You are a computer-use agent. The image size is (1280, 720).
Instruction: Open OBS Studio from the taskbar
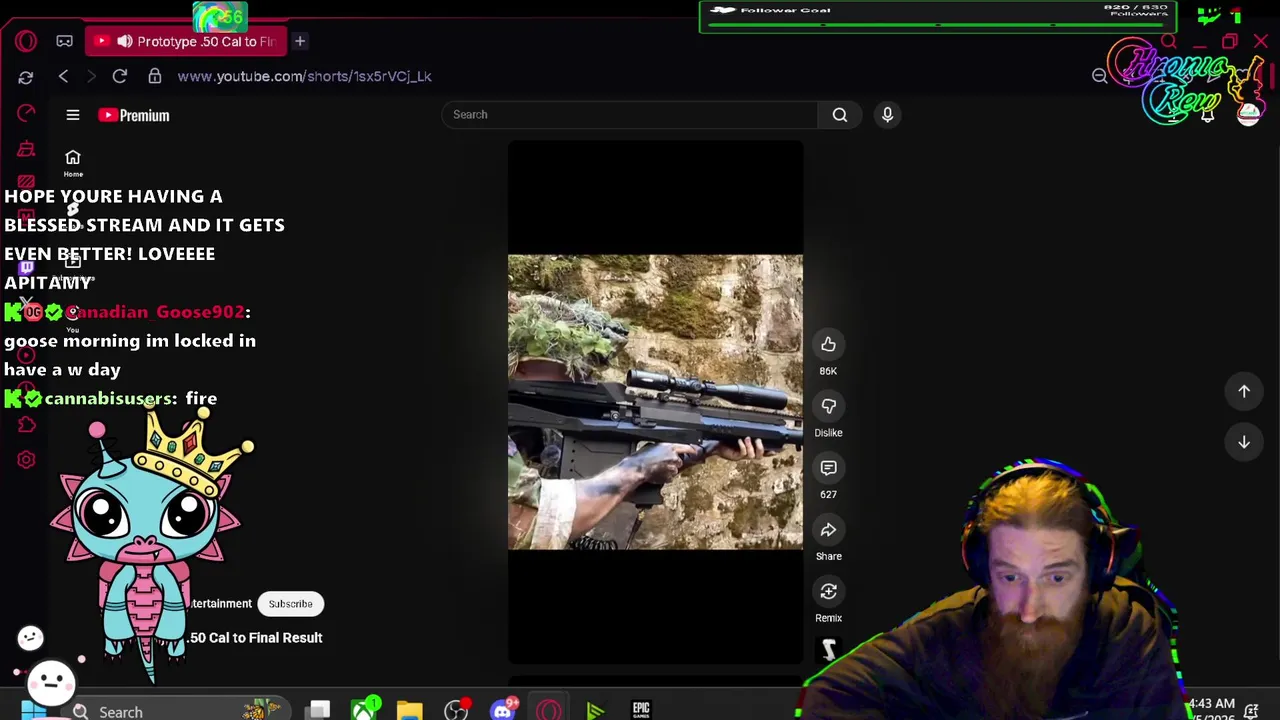click(x=457, y=710)
